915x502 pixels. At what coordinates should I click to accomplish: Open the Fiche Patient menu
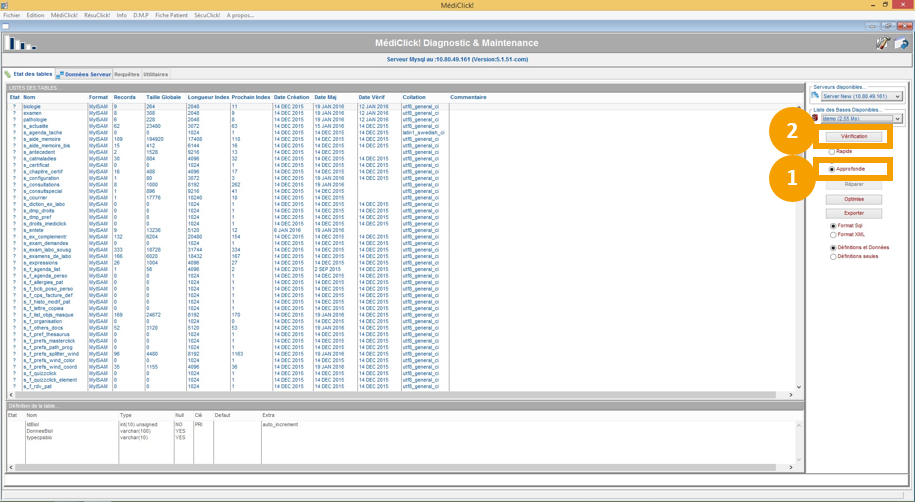point(172,16)
